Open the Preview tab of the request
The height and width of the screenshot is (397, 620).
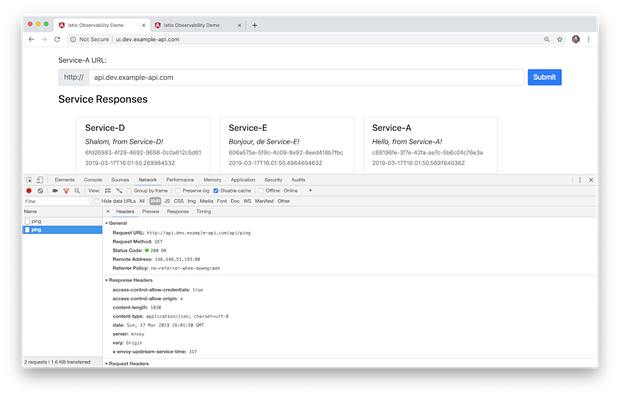pos(151,212)
